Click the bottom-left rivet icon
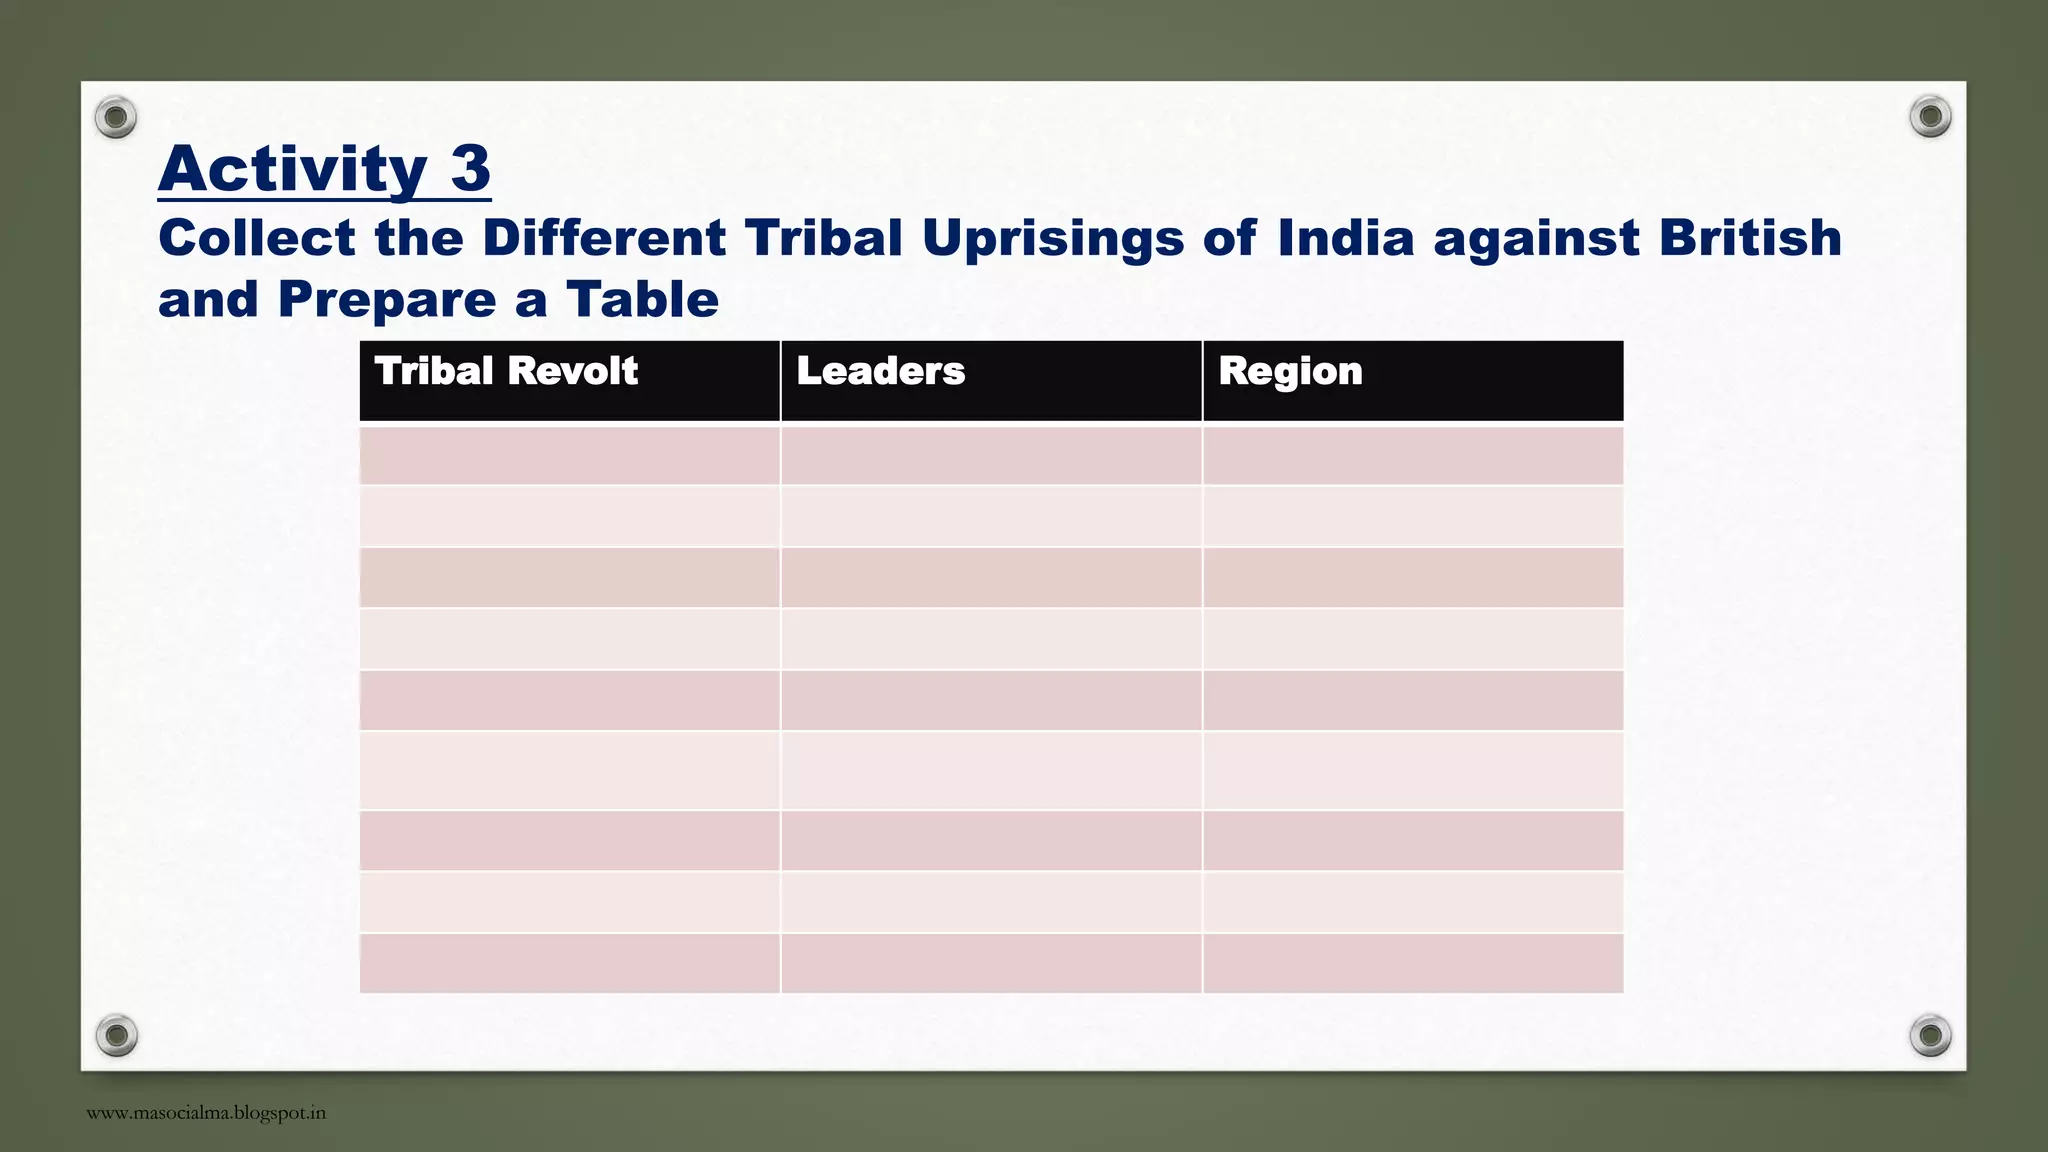Viewport: 2048px width, 1152px height. click(116, 1035)
